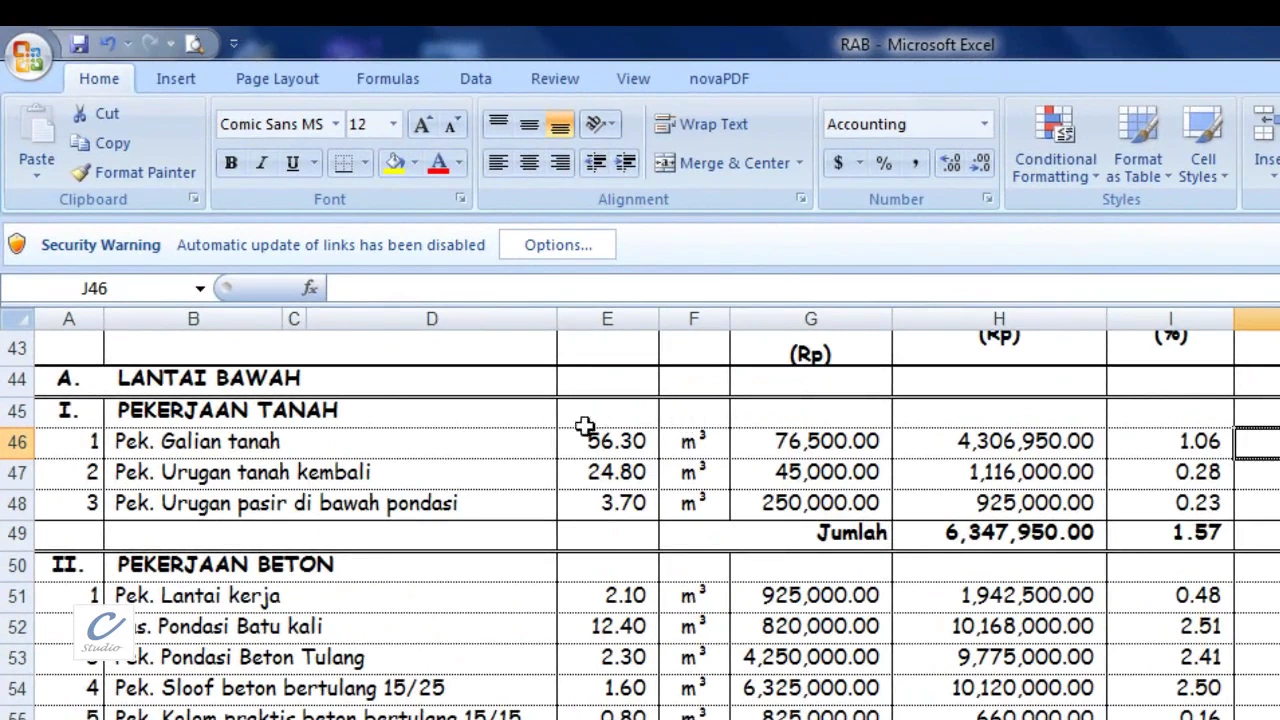Click the Wrap Text button
The image size is (1280, 720).
click(x=701, y=124)
